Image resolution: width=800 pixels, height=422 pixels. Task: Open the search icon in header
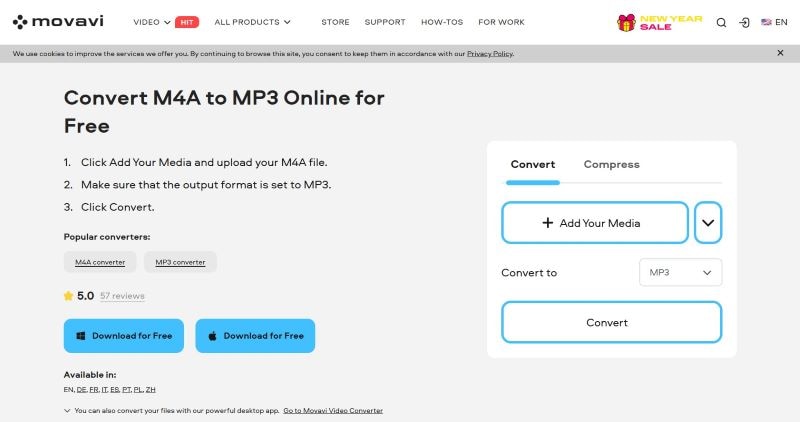[721, 22]
